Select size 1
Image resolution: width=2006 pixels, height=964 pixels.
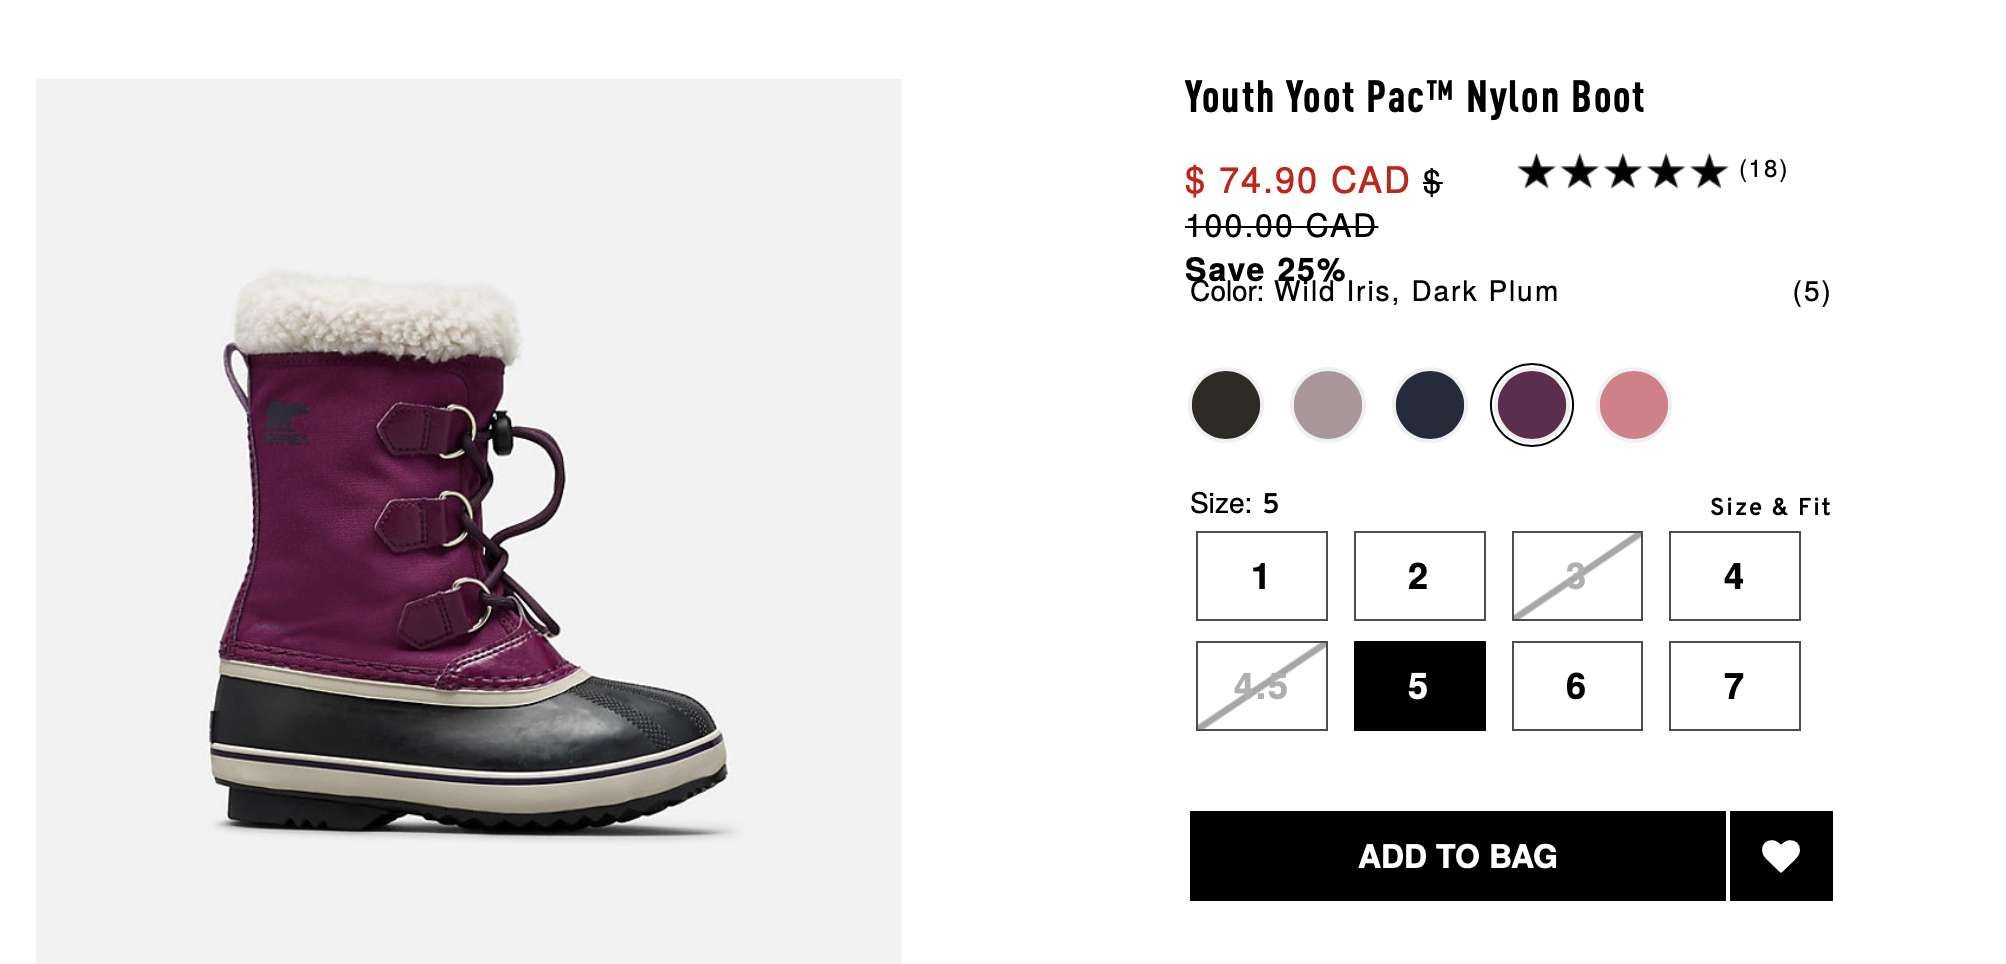1261,576
